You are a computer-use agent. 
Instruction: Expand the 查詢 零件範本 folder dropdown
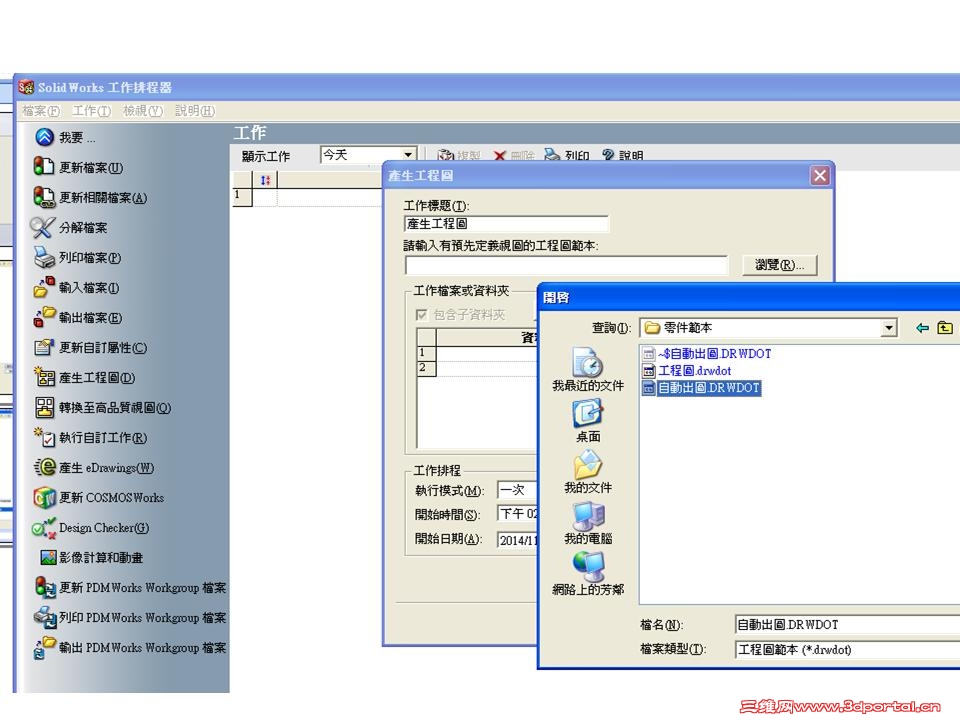(x=888, y=328)
